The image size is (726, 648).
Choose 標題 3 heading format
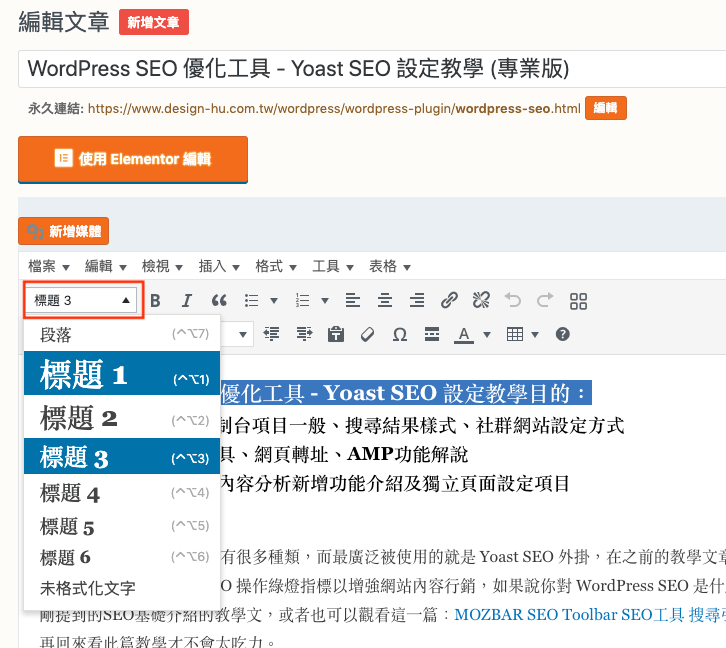click(122, 456)
